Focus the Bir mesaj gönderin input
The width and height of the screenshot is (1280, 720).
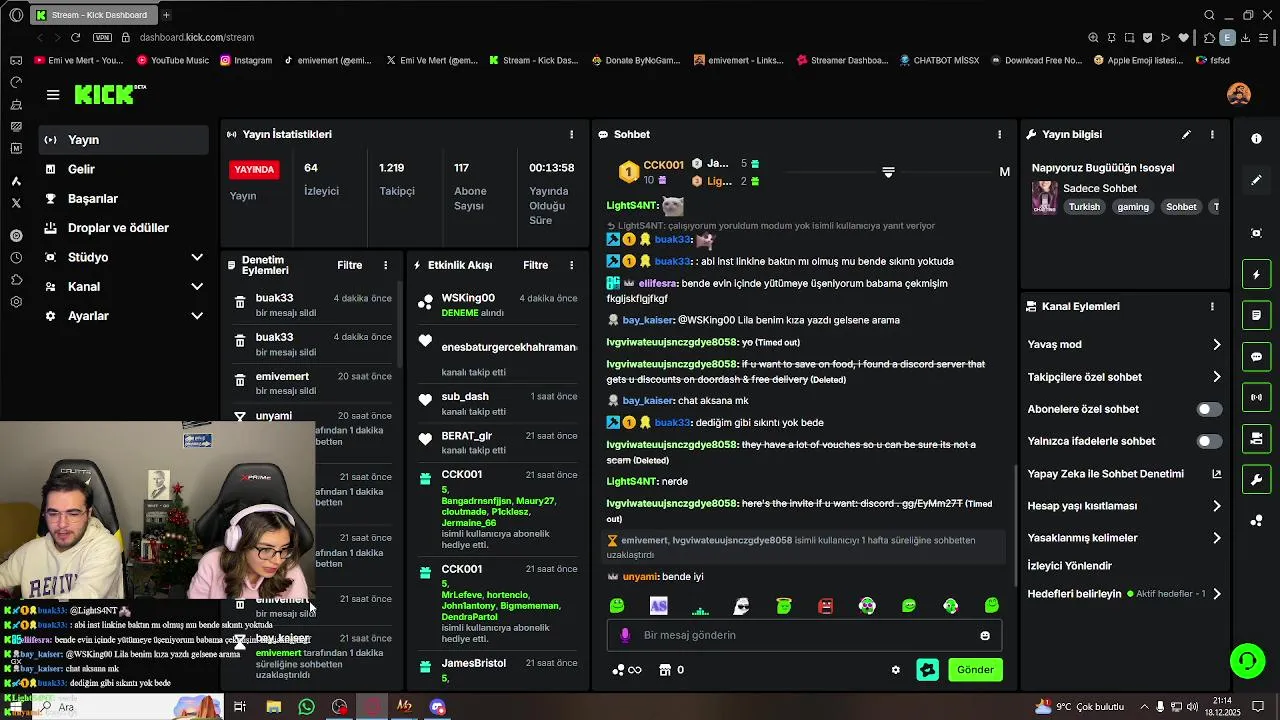[x=804, y=635]
